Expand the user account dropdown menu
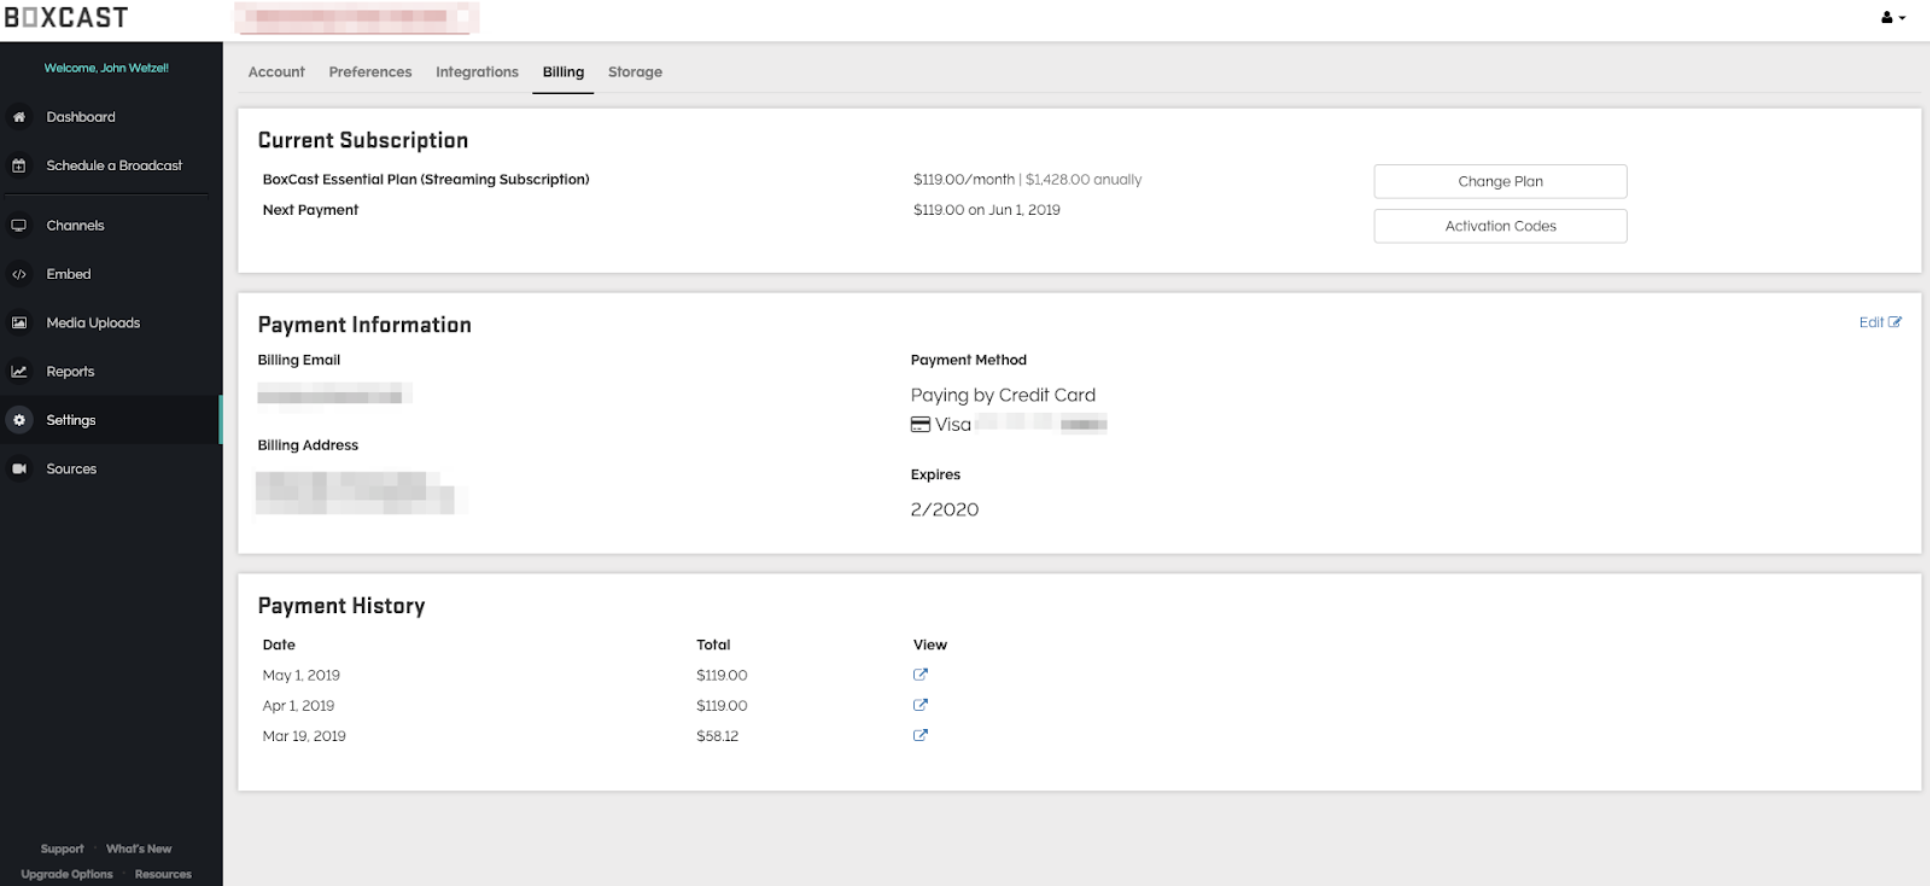The height and width of the screenshot is (886, 1930). click(1893, 17)
